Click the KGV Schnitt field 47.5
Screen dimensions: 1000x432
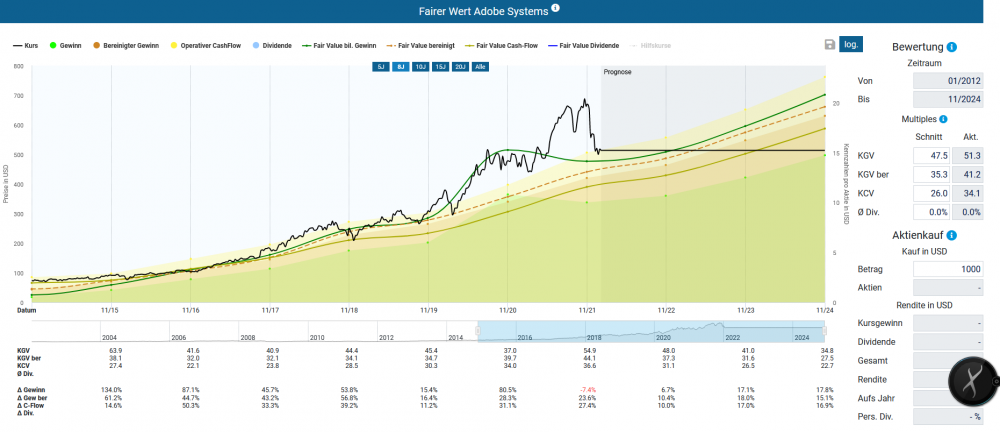tap(932, 156)
